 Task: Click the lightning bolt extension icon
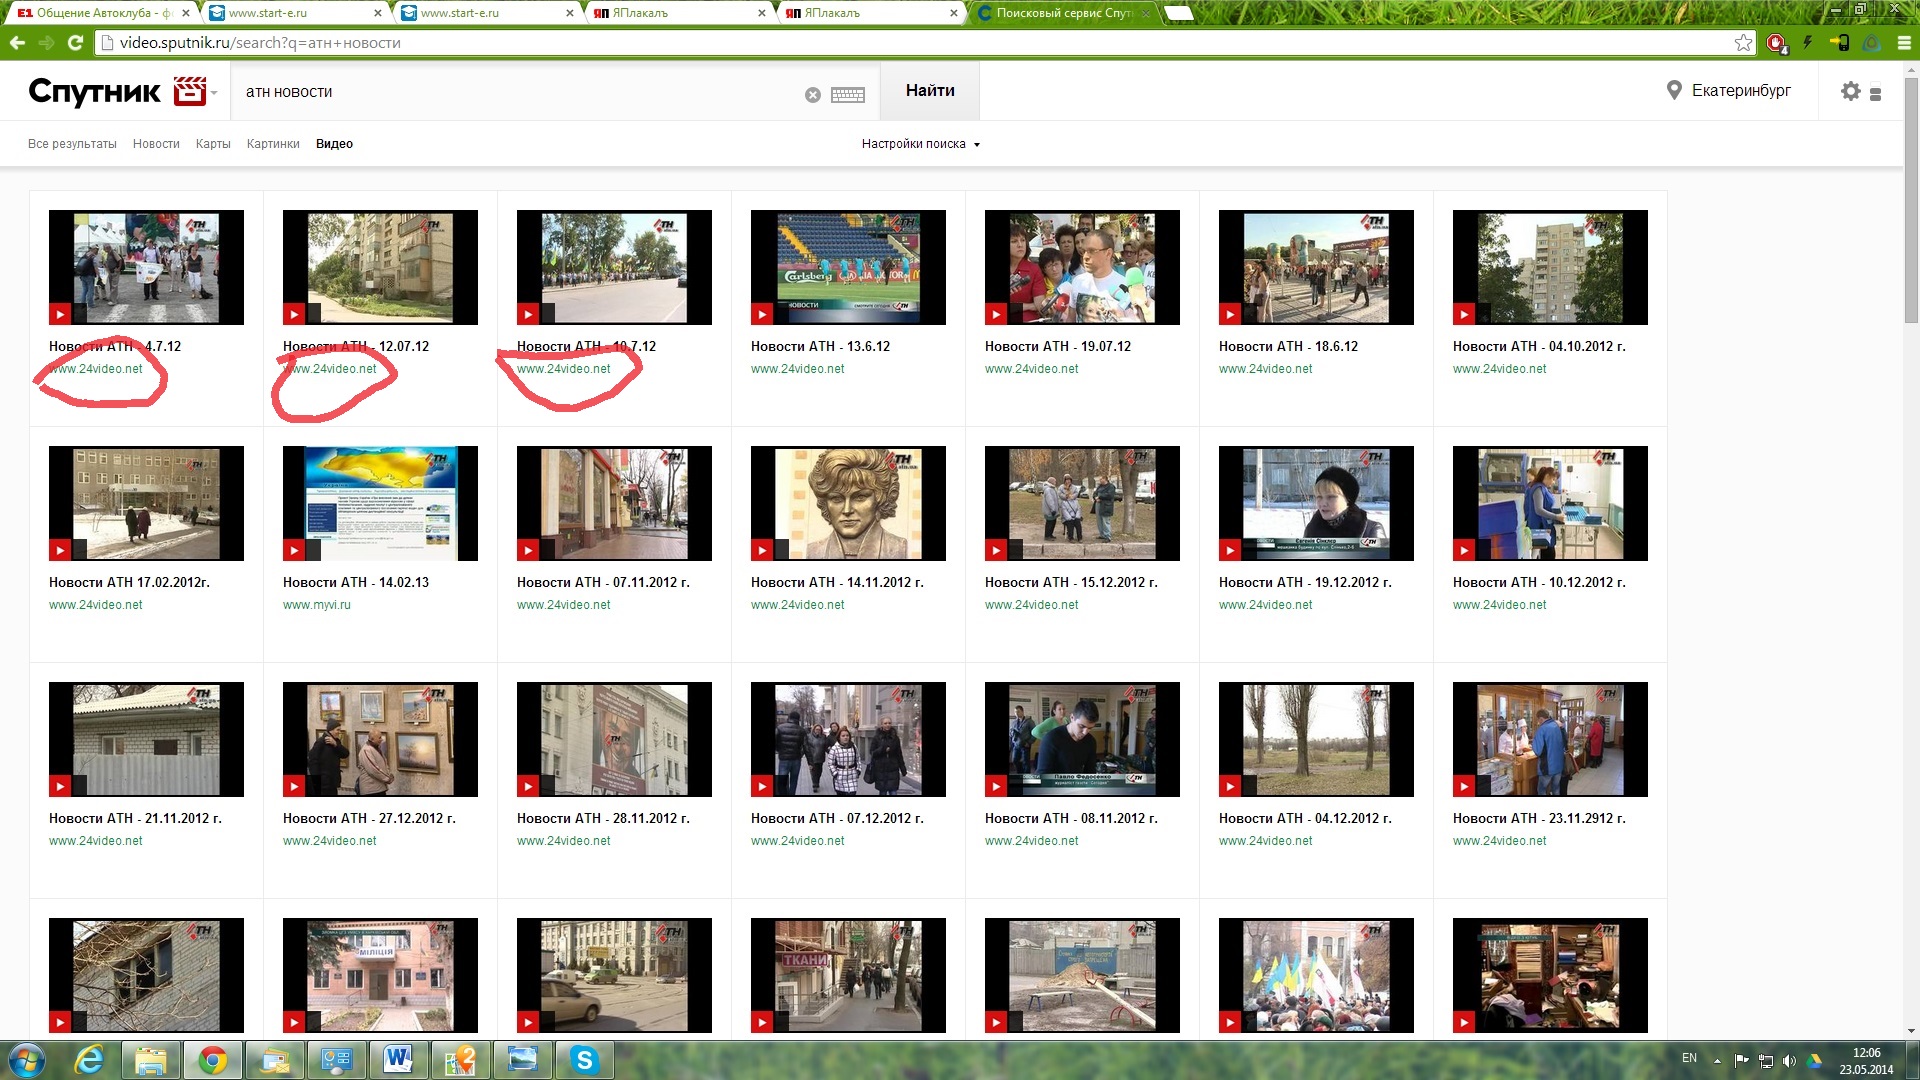(1807, 42)
